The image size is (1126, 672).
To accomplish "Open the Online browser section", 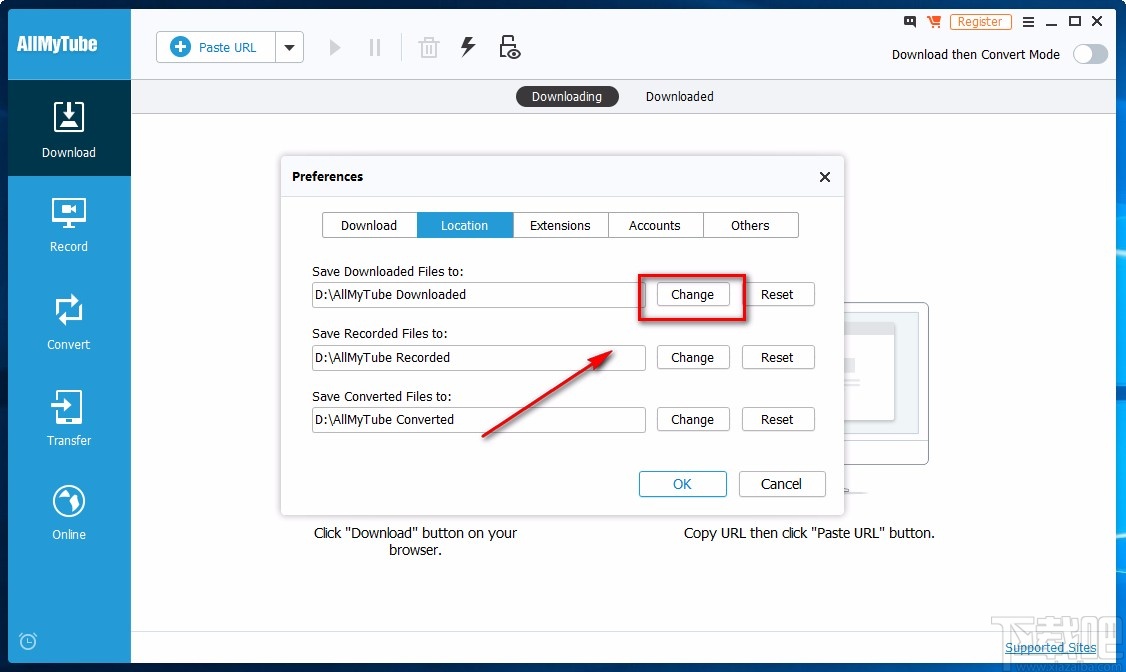I will tap(69, 512).
